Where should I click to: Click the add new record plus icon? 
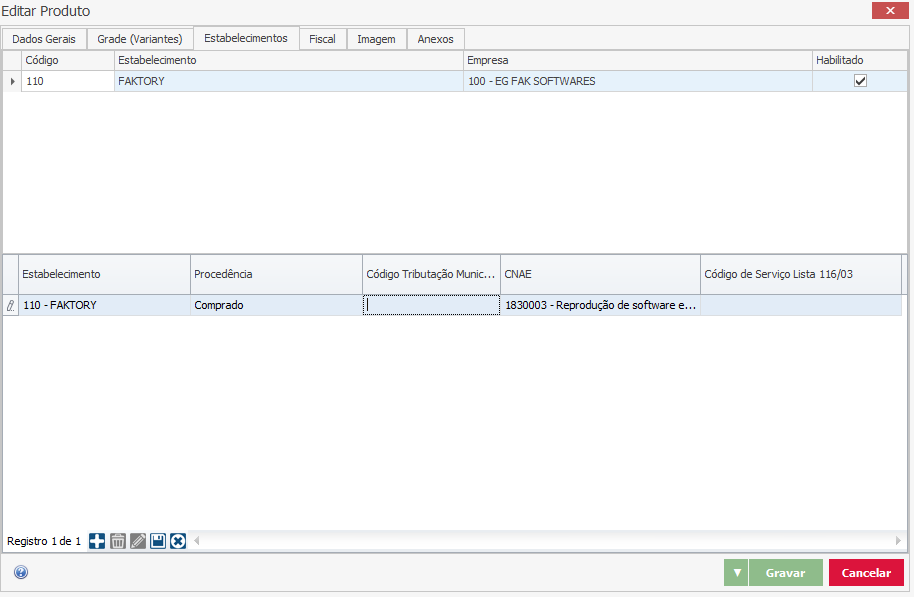[97, 541]
